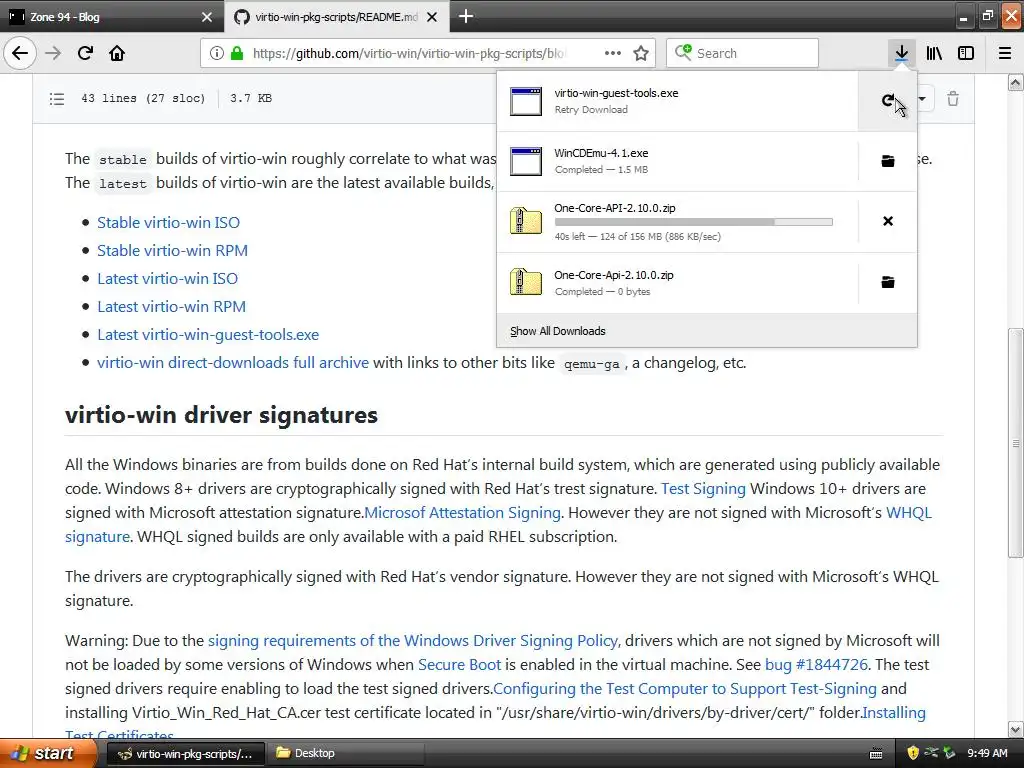
Task: Click the One-Core-API download progress bar
Action: (x=694, y=222)
